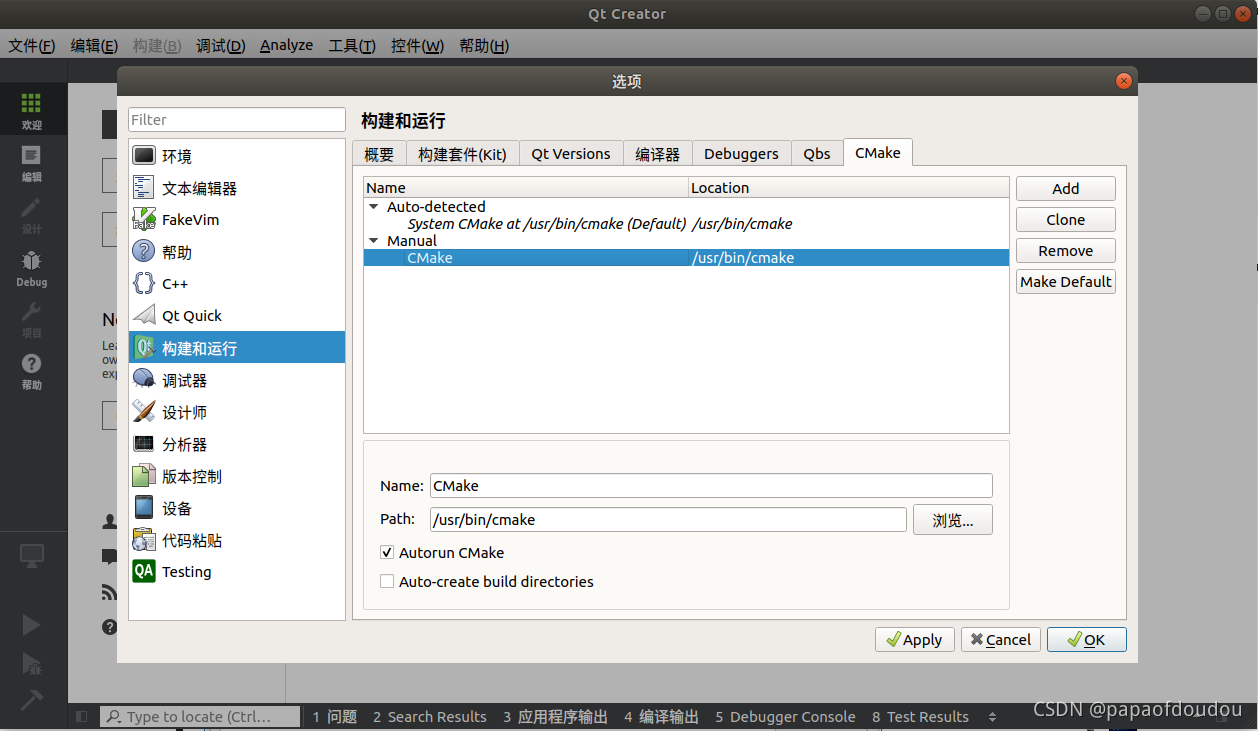The width and height of the screenshot is (1258, 731).
Task: Open the output pane selector arrows
Action: [992, 716]
